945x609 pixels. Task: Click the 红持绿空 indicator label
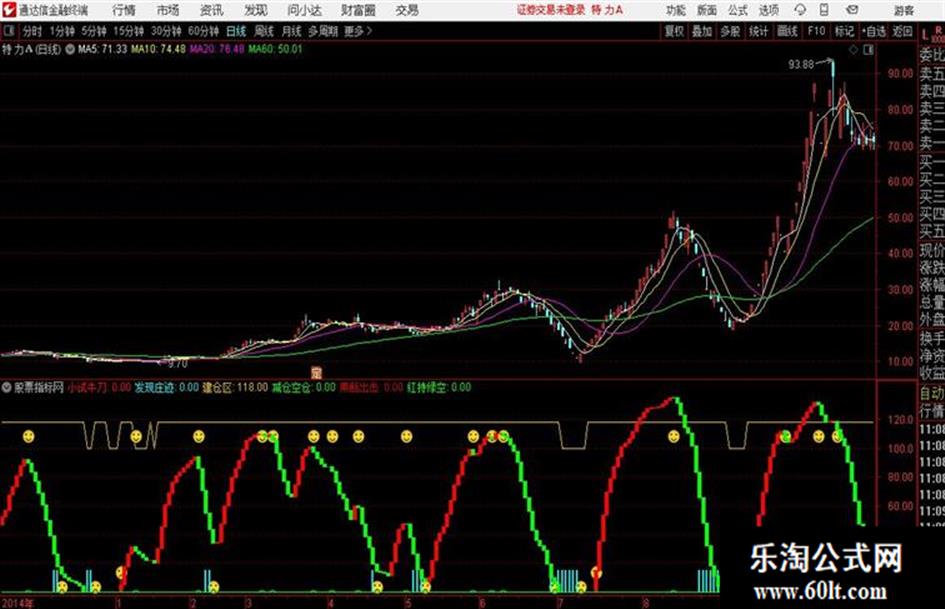point(439,387)
